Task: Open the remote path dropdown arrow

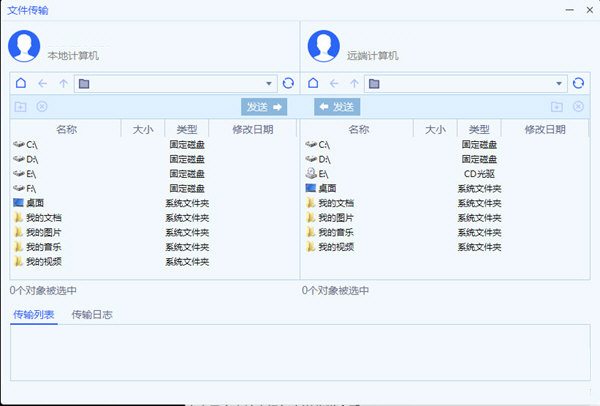Action: (x=560, y=84)
